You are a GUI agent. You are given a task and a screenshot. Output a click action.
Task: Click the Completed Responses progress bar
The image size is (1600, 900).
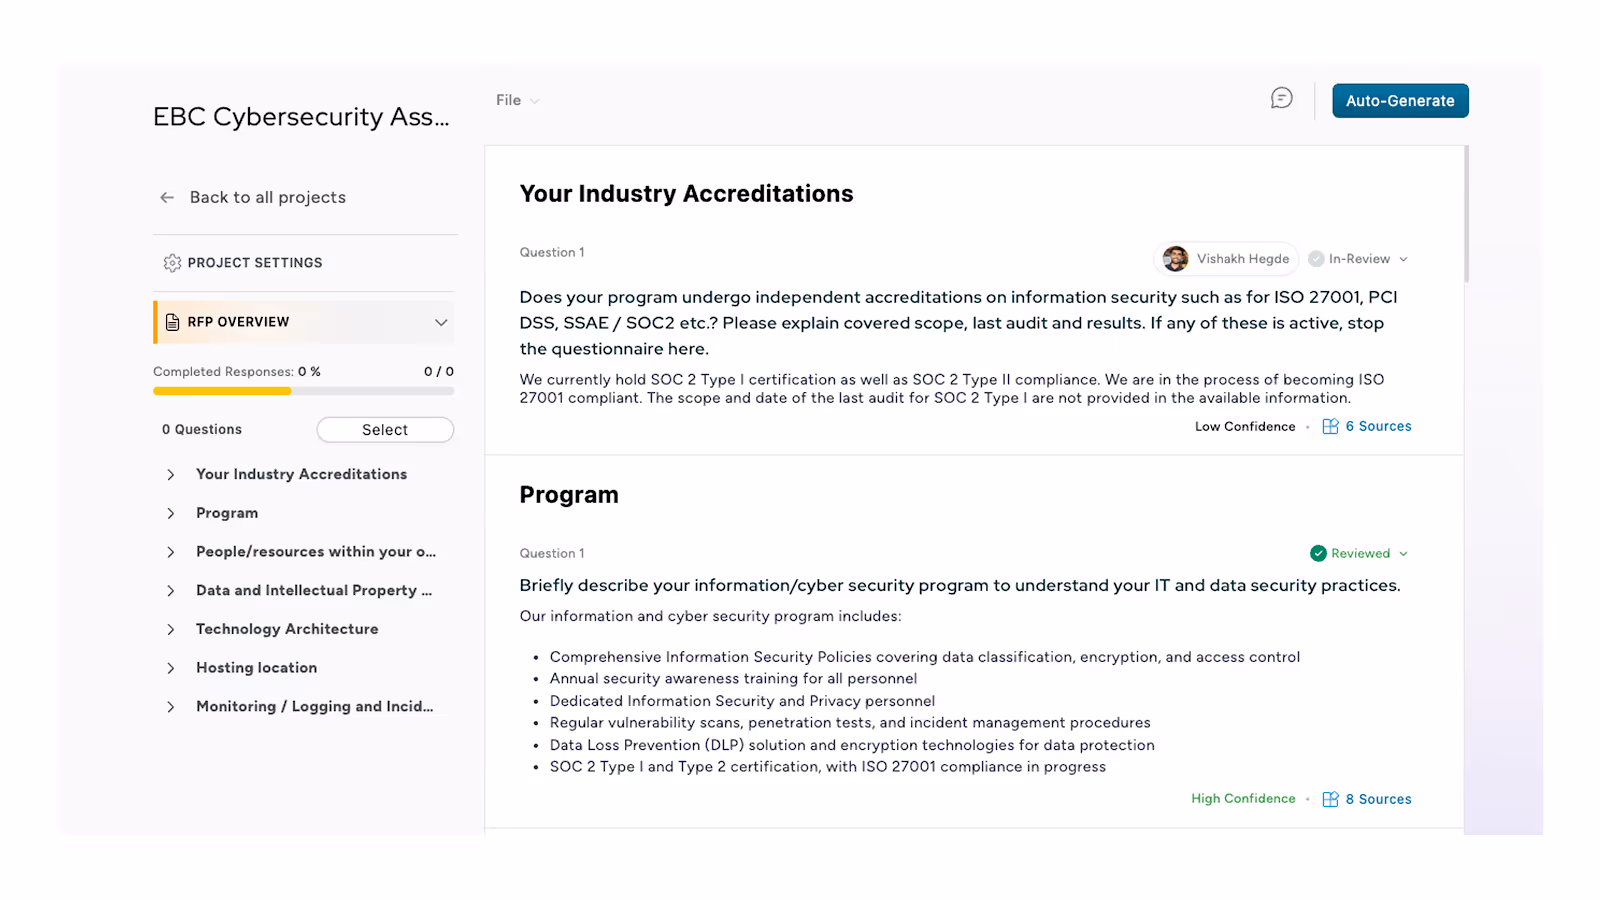click(x=303, y=390)
